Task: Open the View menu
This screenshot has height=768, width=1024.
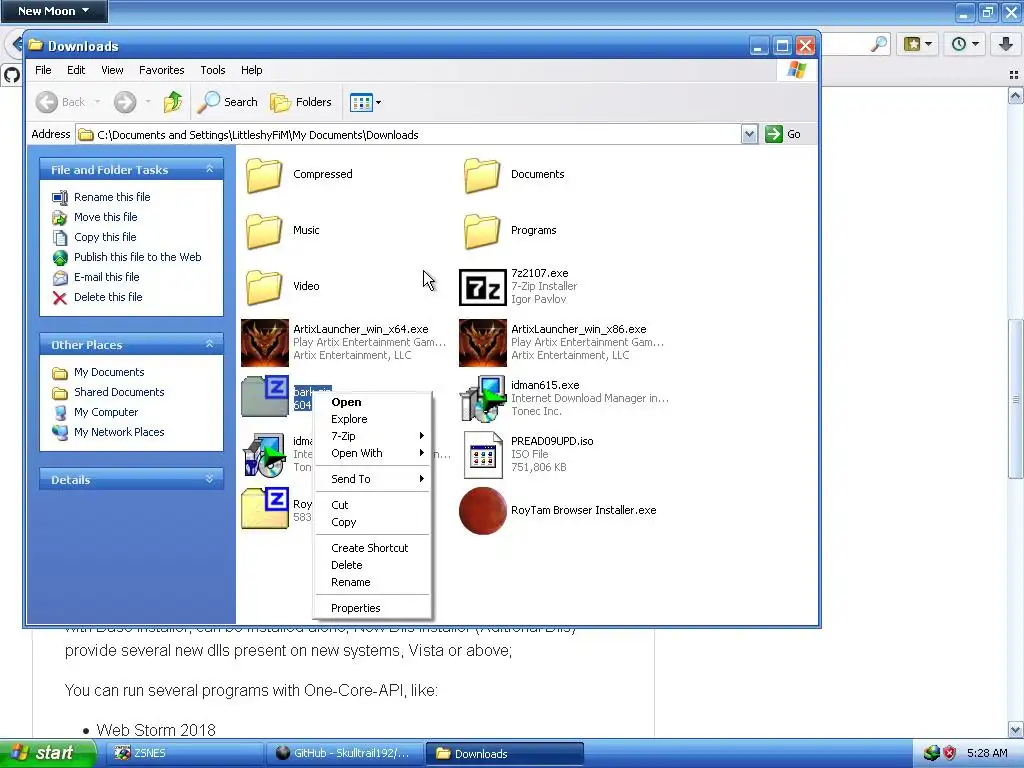Action: (112, 70)
